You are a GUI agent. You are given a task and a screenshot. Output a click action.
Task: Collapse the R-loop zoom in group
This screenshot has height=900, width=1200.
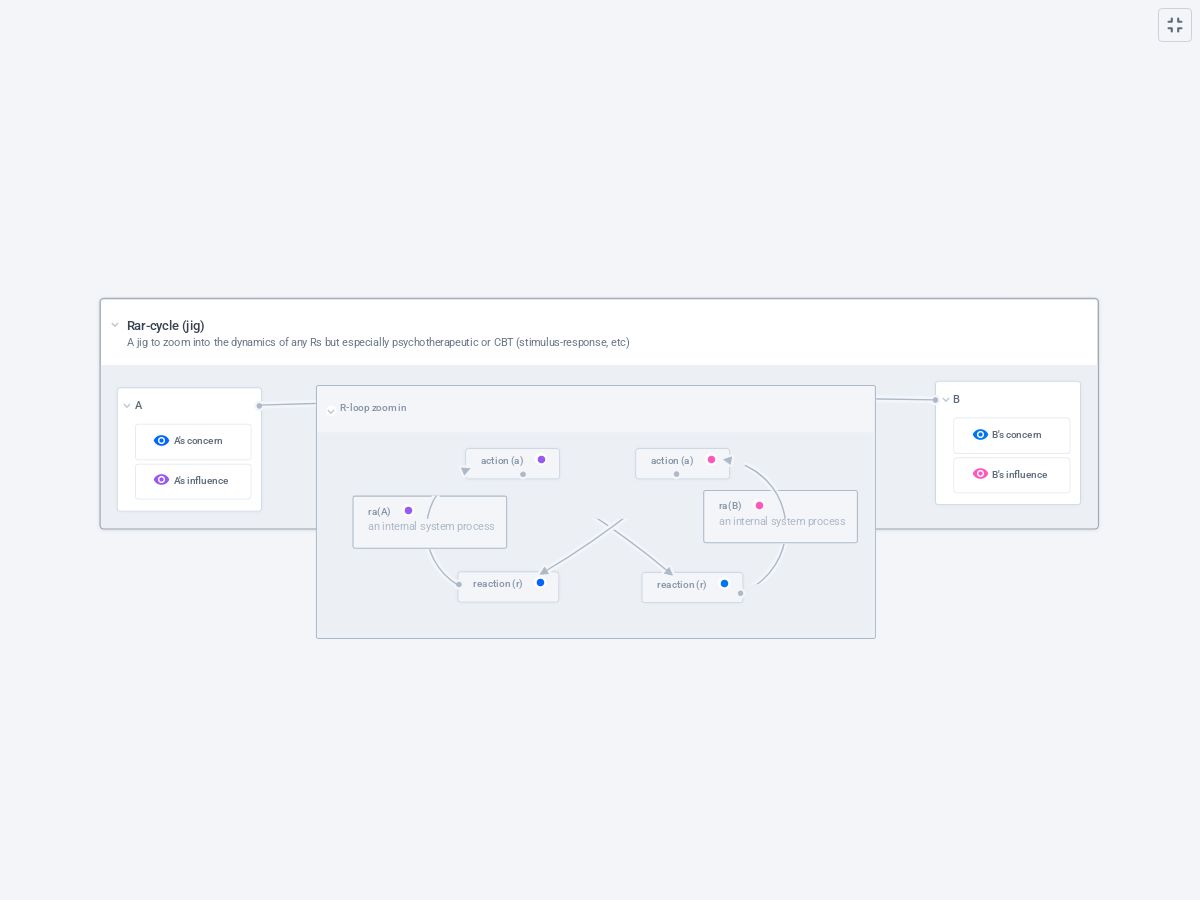pyautogui.click(x=331, y=411)
